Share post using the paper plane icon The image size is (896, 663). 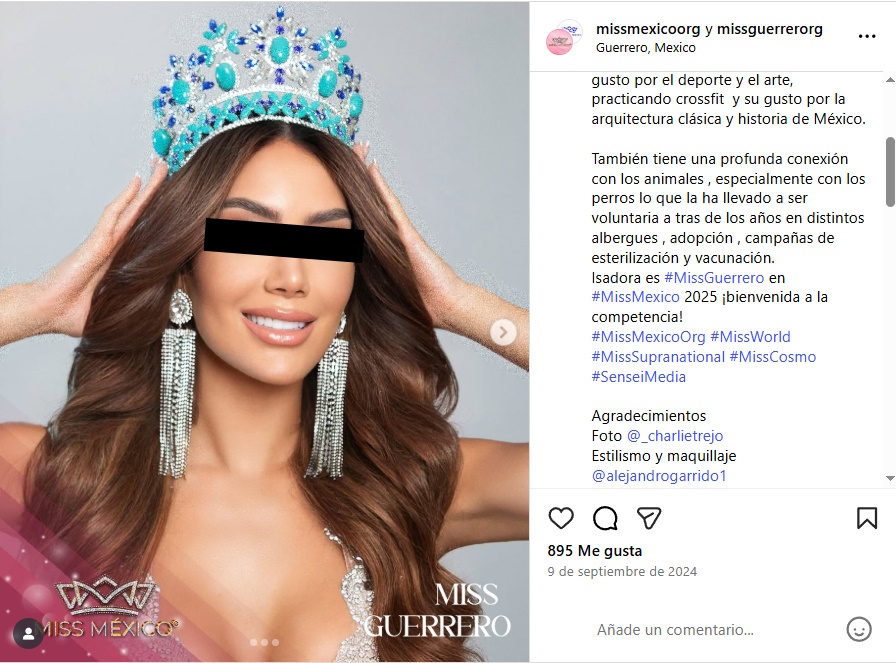point(649,518)
